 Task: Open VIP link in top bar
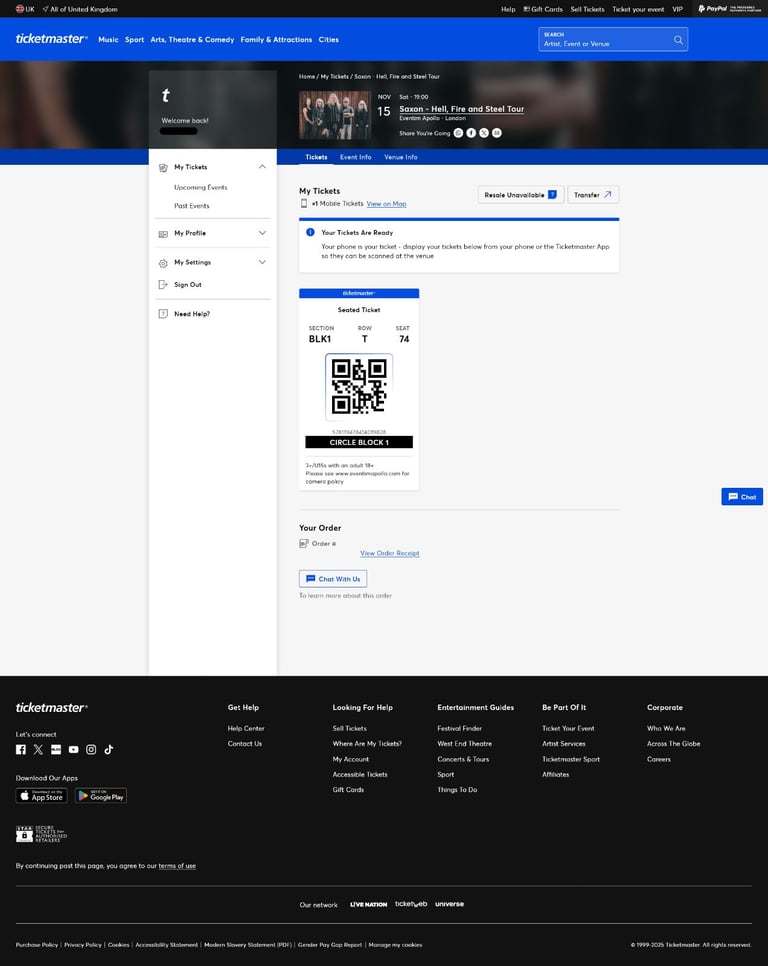pos(677,9)
